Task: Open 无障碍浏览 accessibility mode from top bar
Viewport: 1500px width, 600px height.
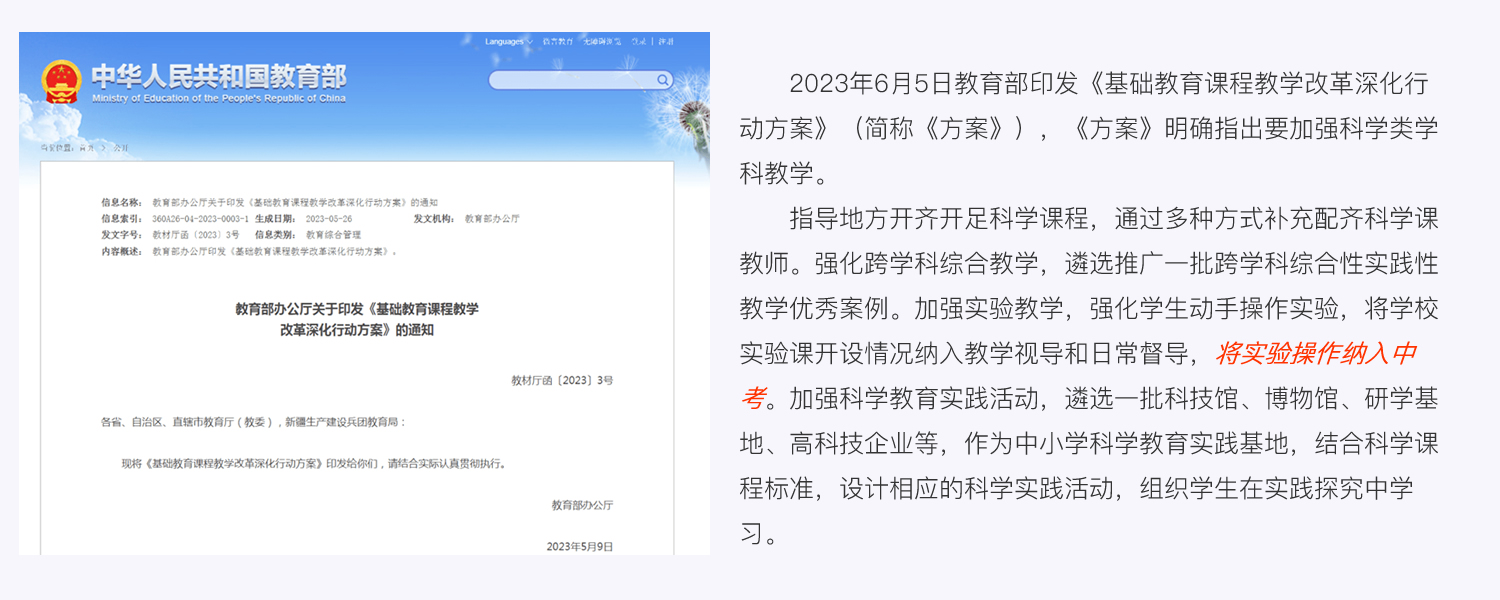Action: pos(602,42)
